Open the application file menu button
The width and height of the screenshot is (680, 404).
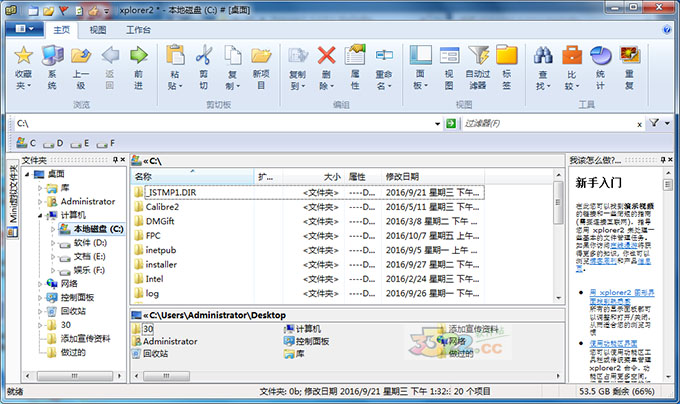point(24,29)
